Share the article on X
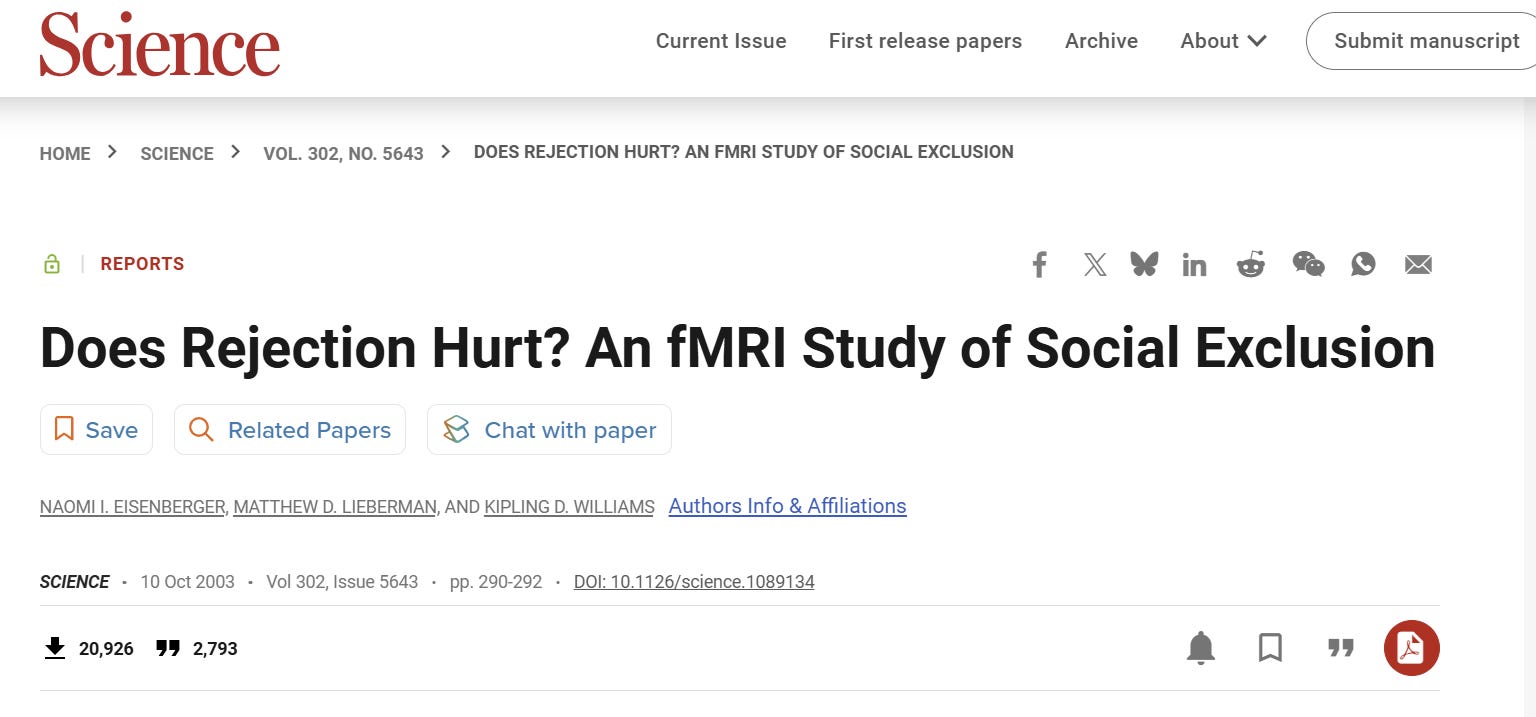This screenshot has height=717, width=1536. pyautogui.click(x=1095, y=265)
